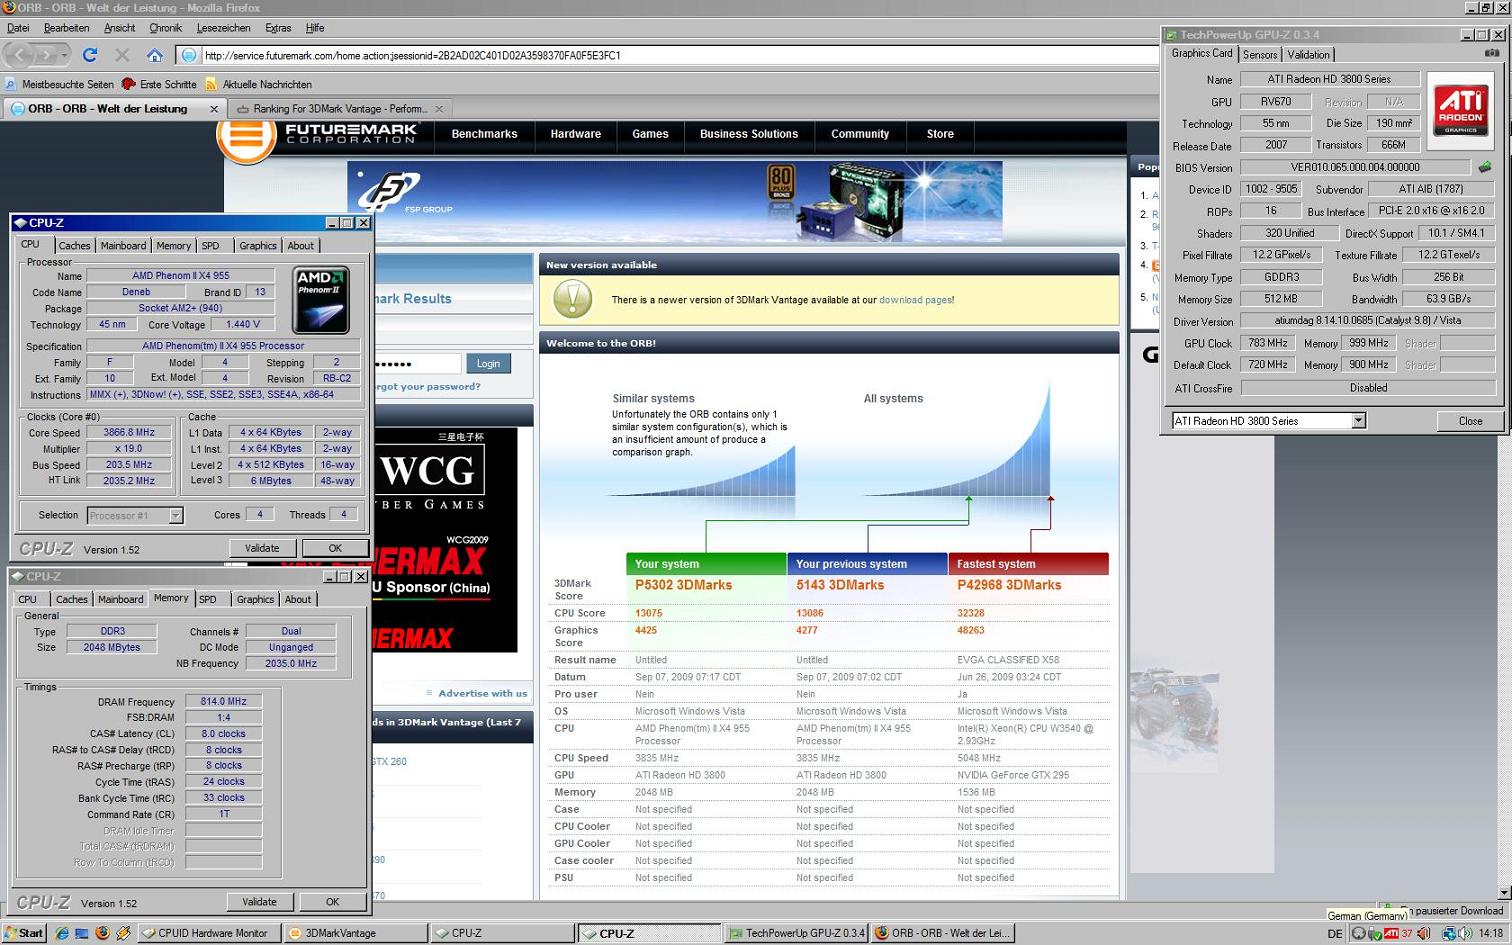Close the ORB Firefox tab
The image size is (1512, 945).
pos(214,108)
